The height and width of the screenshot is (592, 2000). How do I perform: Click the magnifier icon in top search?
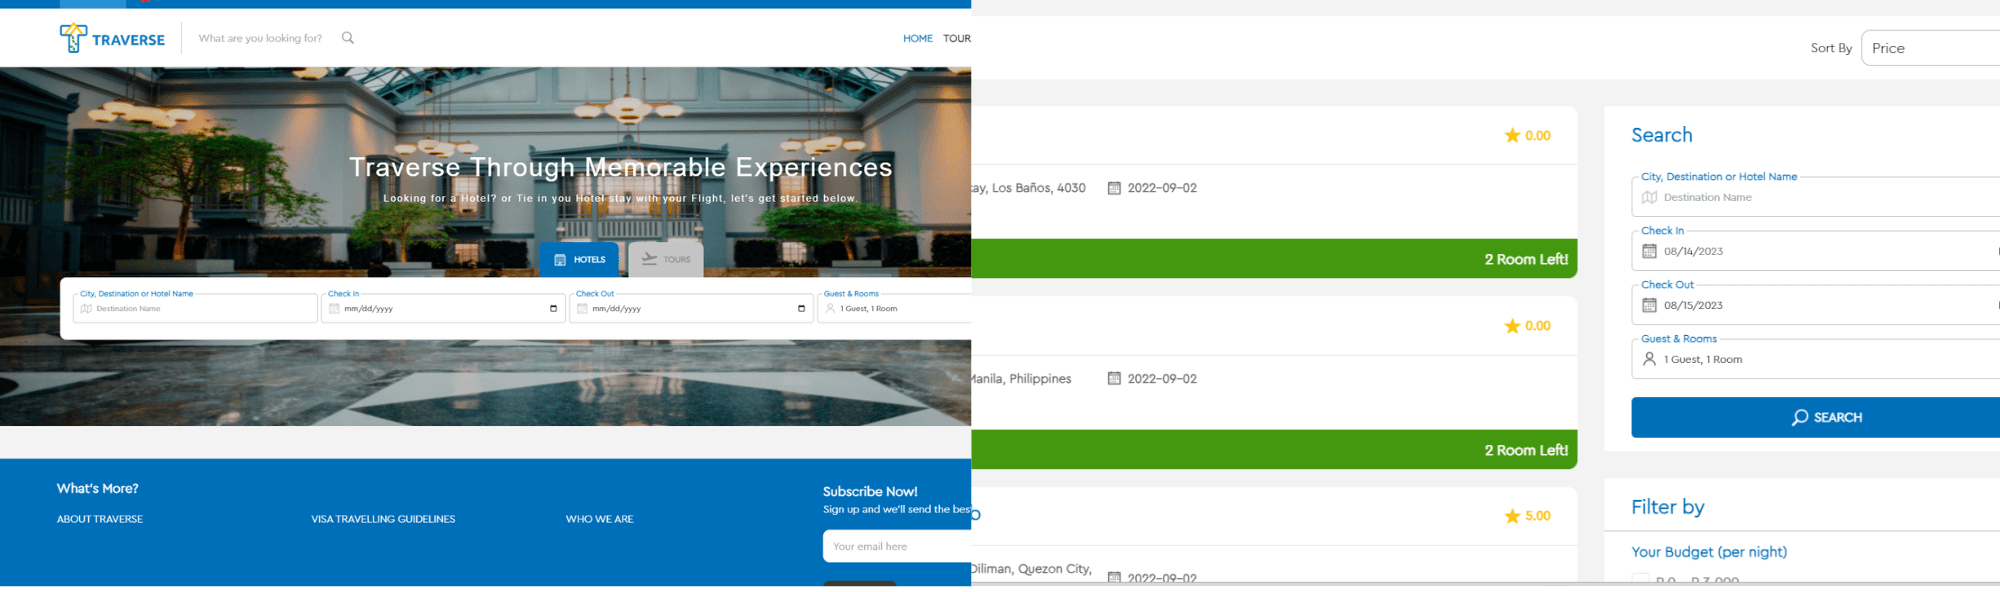point(348,38)
